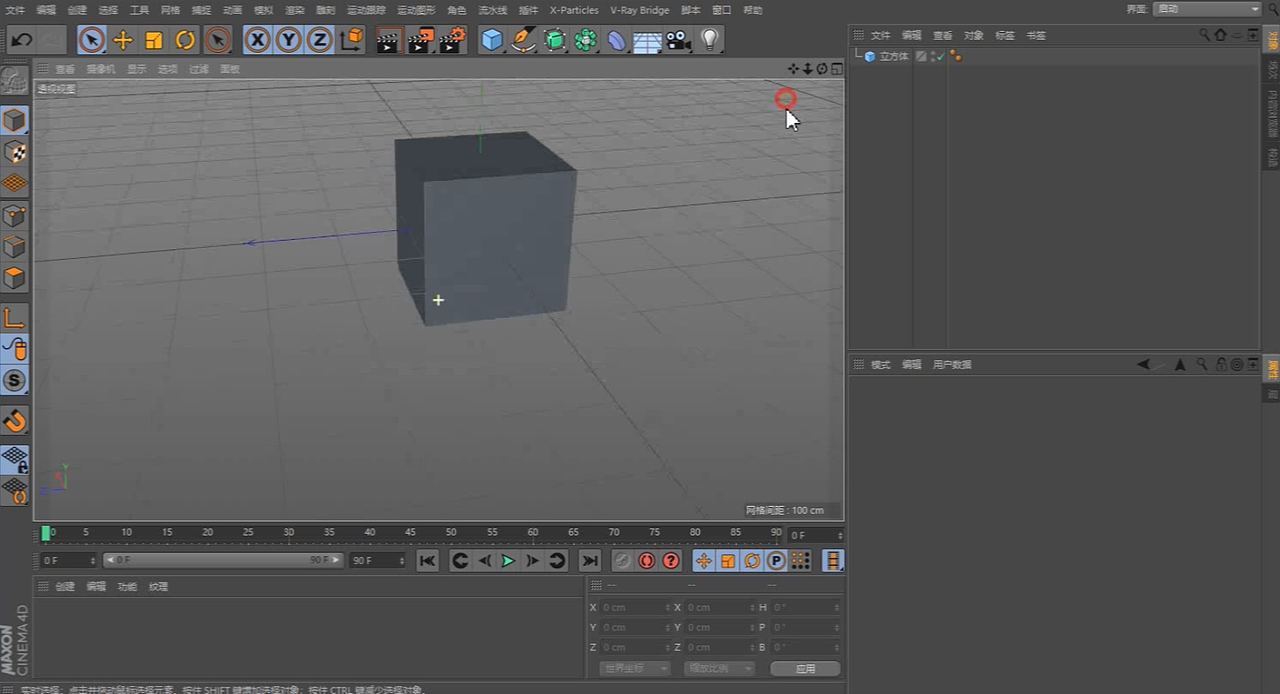Click Make Editable icon in left sidebar
This screenshot has height=694, width=1280.
point(14,82)
